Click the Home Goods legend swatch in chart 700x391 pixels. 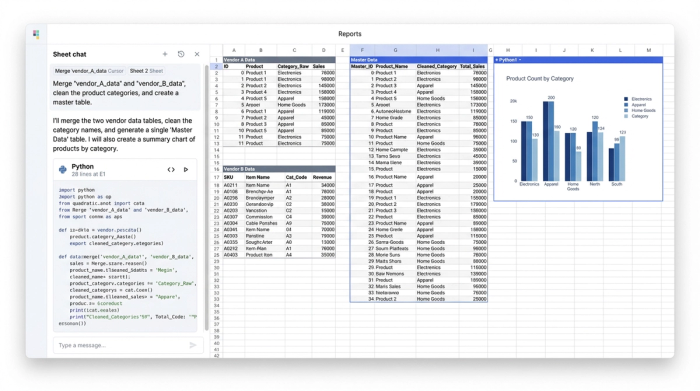click(x=626, y=110)
